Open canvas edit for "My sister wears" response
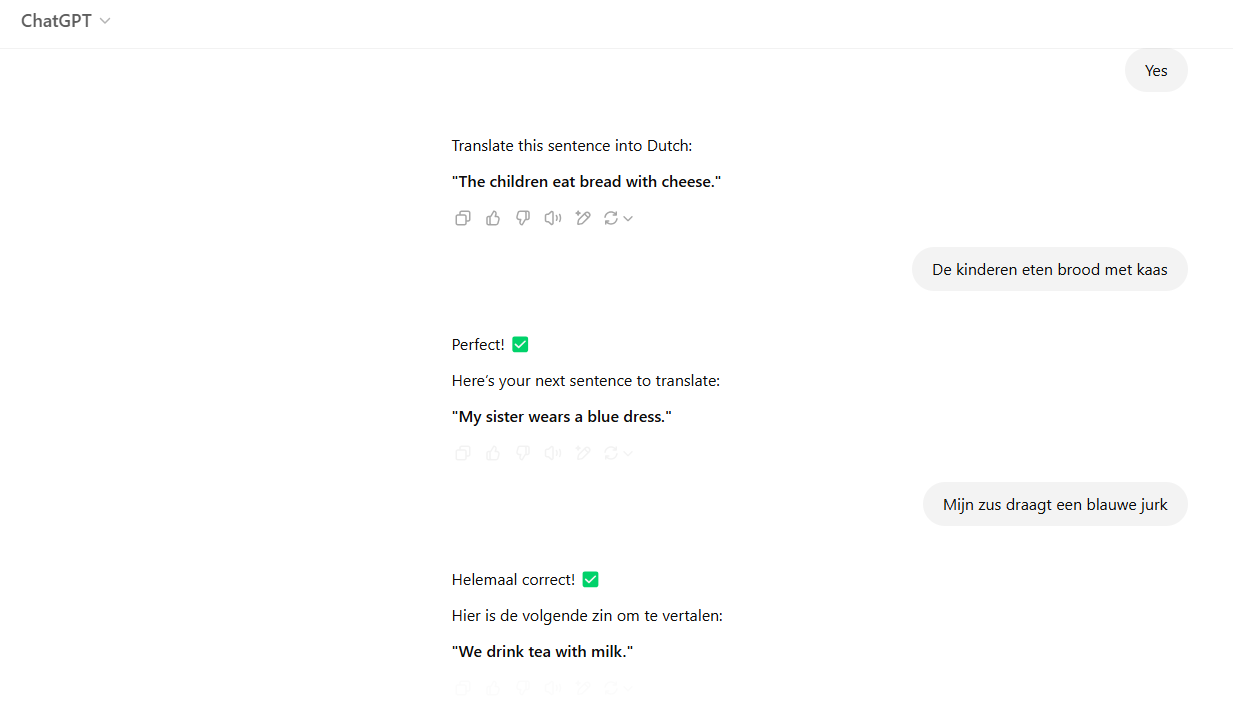This screenshot has width=1233, height=715. pos(583,453)
